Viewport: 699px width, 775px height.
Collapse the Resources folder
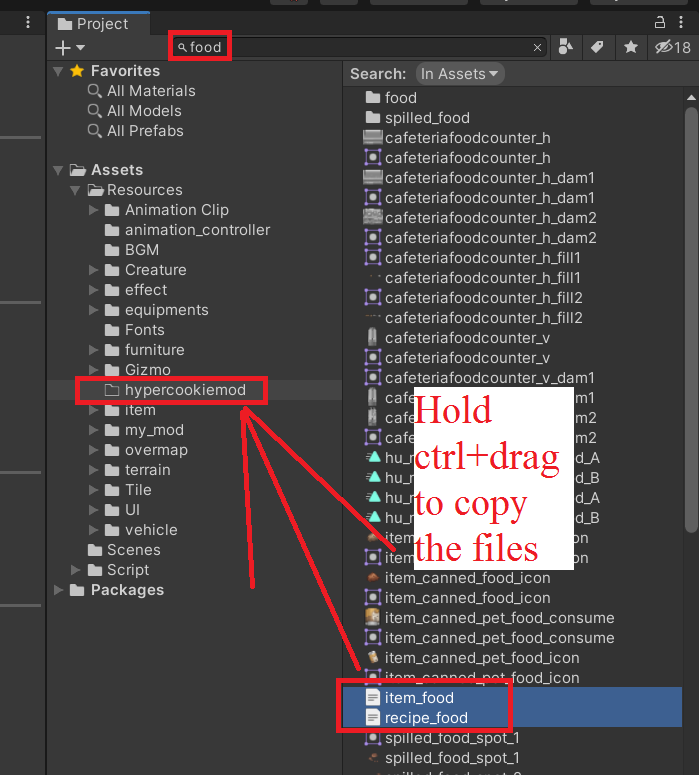[x=76, y=190]
